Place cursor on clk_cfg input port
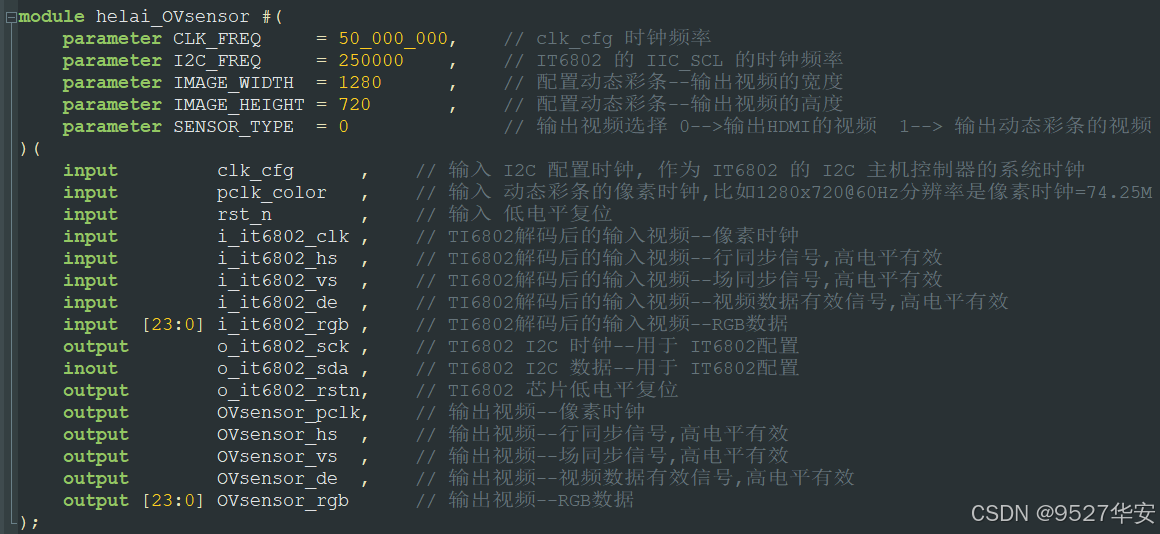The width and height of the screenshot is (1160, 534). 255,171
